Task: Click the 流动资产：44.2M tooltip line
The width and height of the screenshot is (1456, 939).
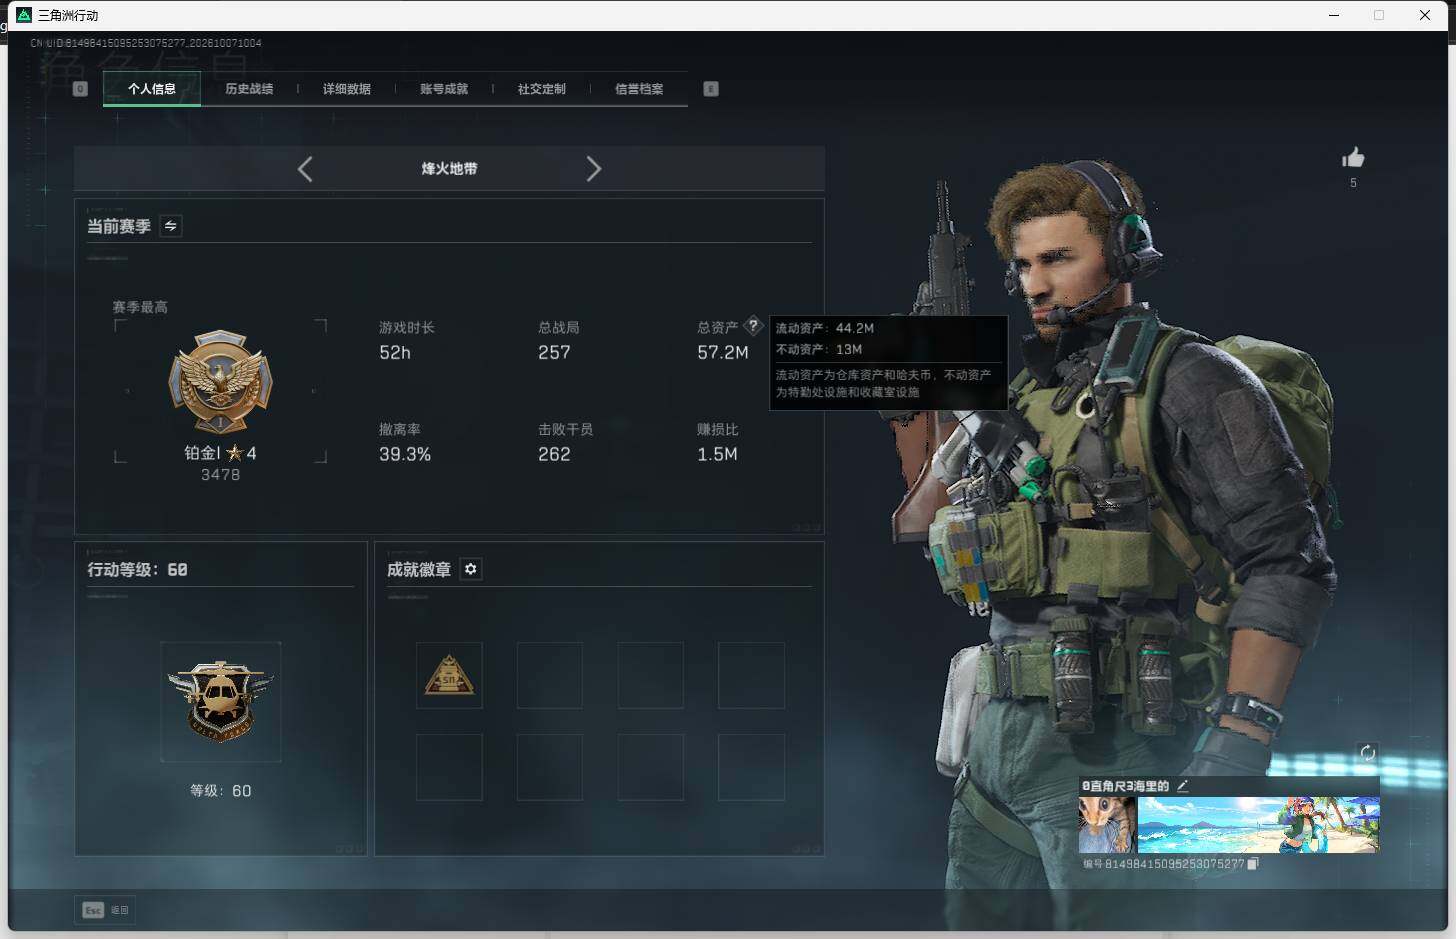Action: pyautogui.click(x=825, y=328)
